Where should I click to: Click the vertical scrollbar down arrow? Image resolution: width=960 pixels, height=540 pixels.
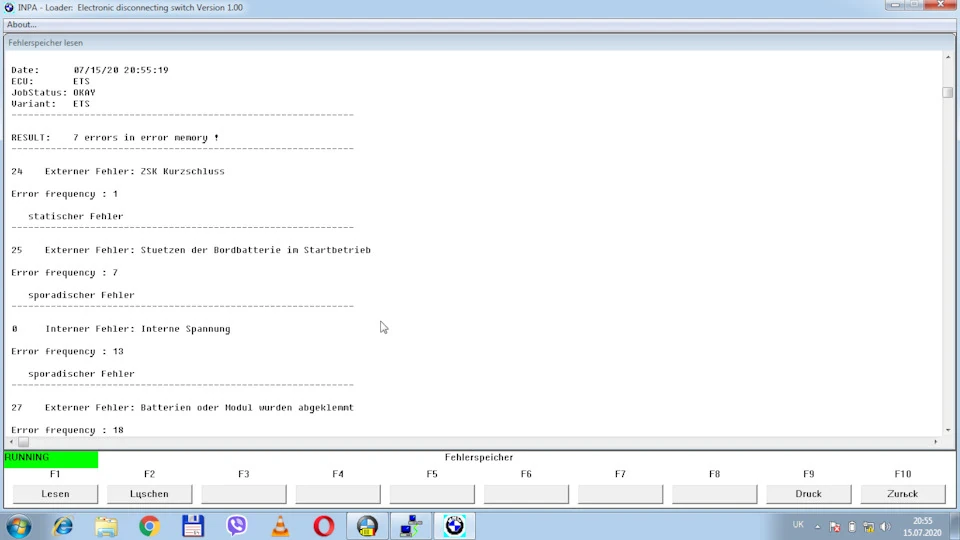(x=948, y=430)
